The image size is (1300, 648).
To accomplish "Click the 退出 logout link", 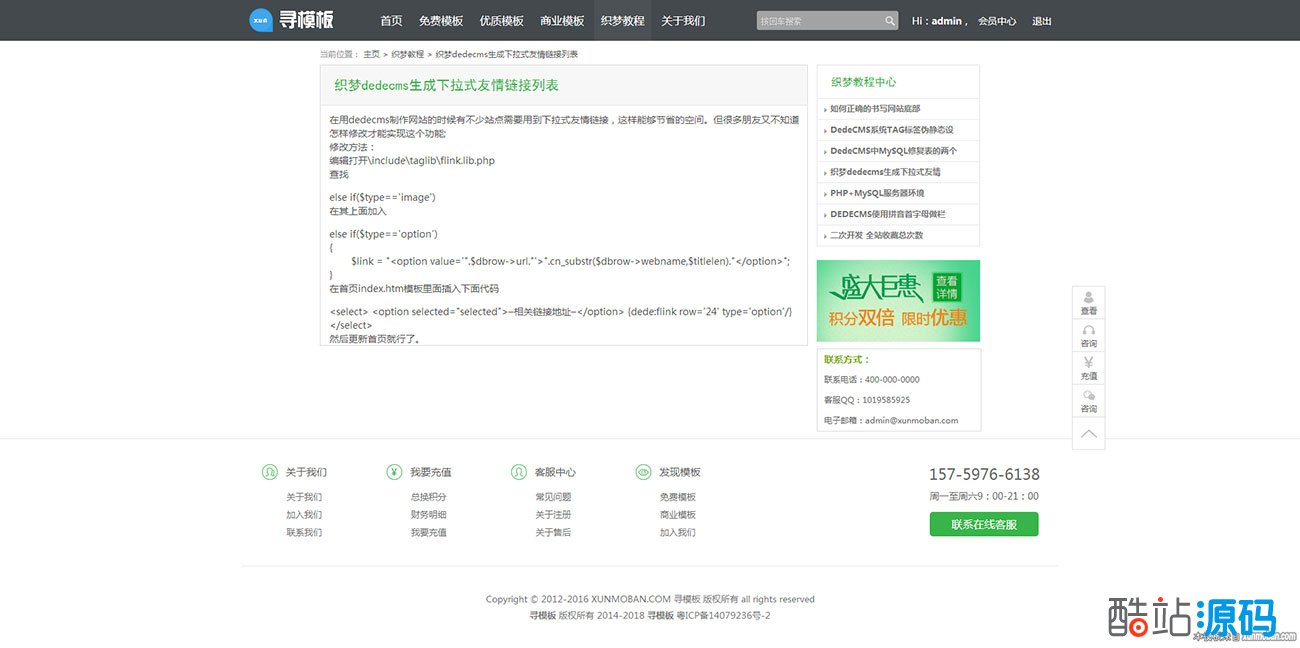I will point(1041,21).
